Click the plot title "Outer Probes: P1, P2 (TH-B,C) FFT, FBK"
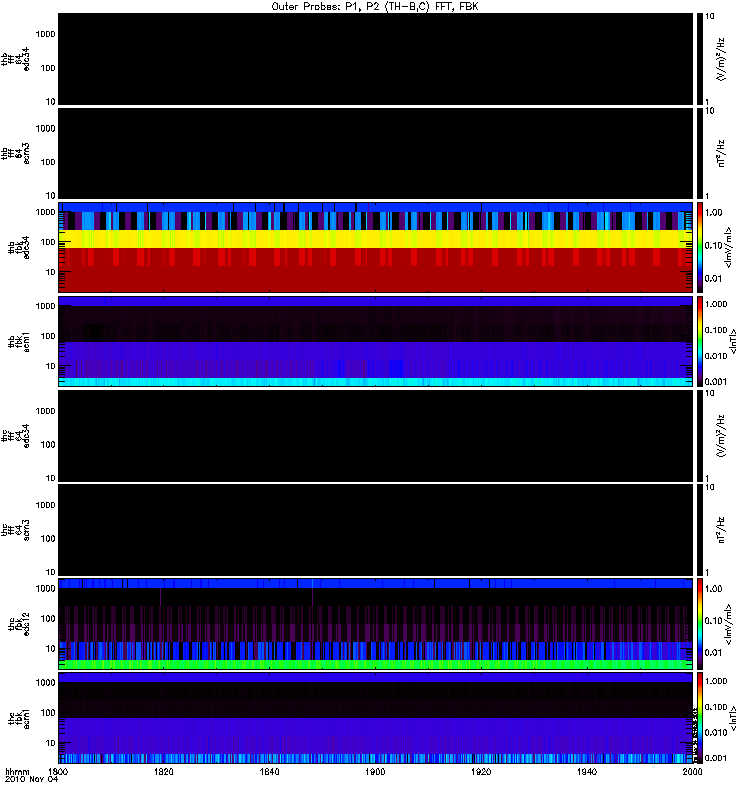The image size is (750, 800). click(x=375, y=7)
